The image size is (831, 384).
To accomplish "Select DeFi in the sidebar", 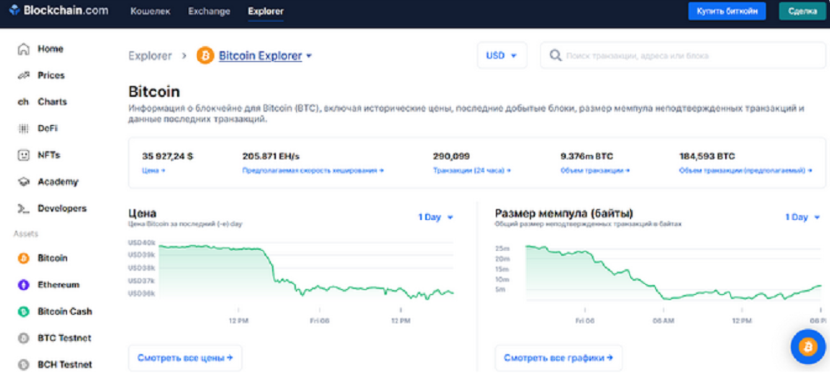I will pyautogui.click(x=48, y=129).
